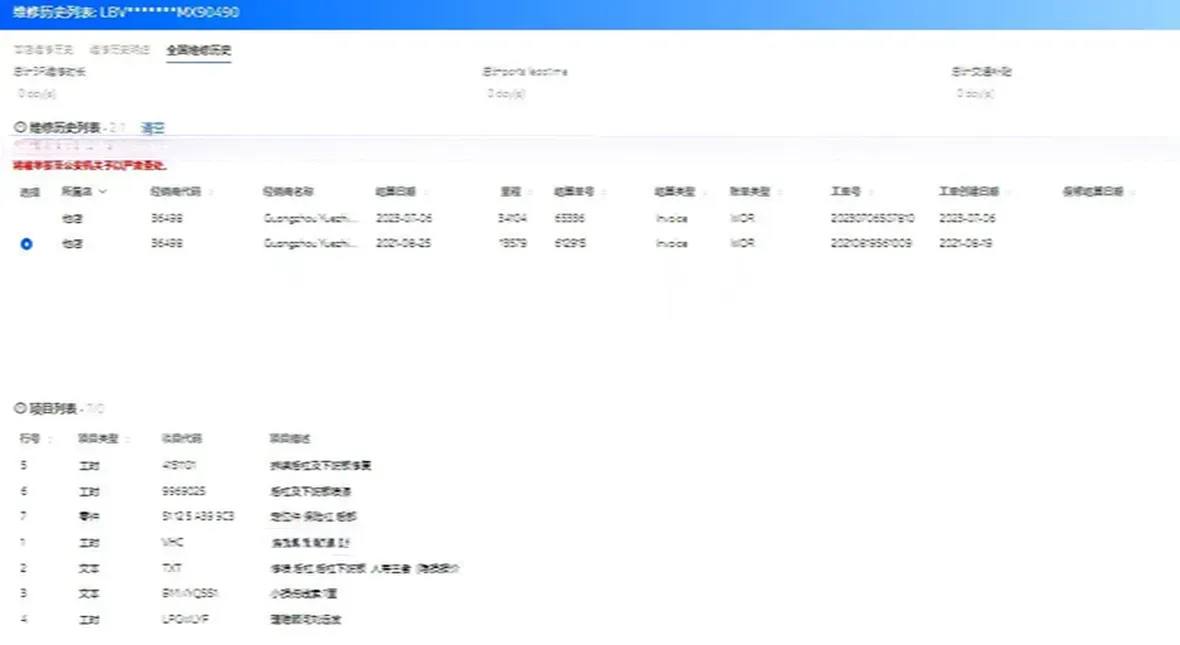Switch to the 全国维修历史 tab
Image resolution: width=1180 pixels, height=645 pixels.
199,50
